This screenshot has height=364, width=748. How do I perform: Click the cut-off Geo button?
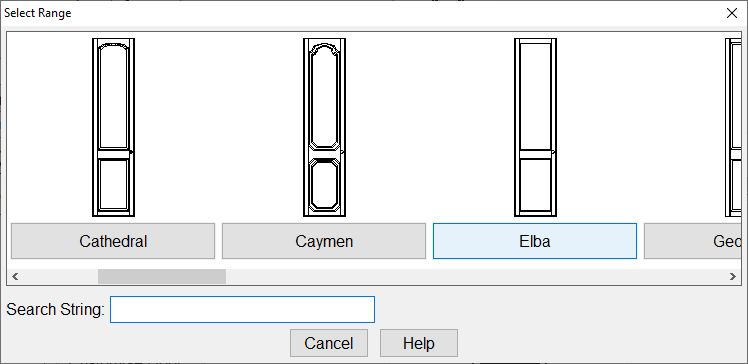[x=693, y=241]
